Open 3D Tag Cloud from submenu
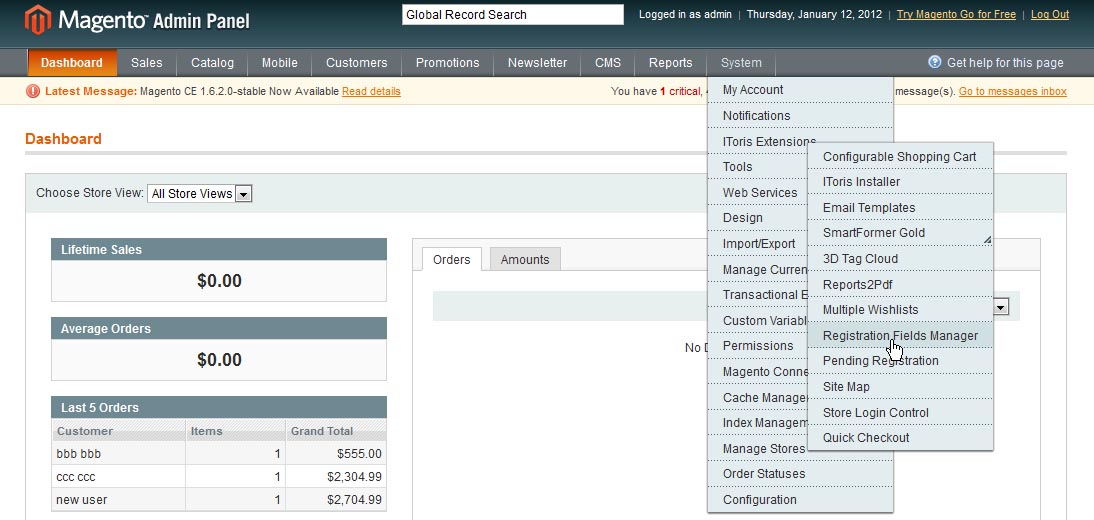 [900, 258]
